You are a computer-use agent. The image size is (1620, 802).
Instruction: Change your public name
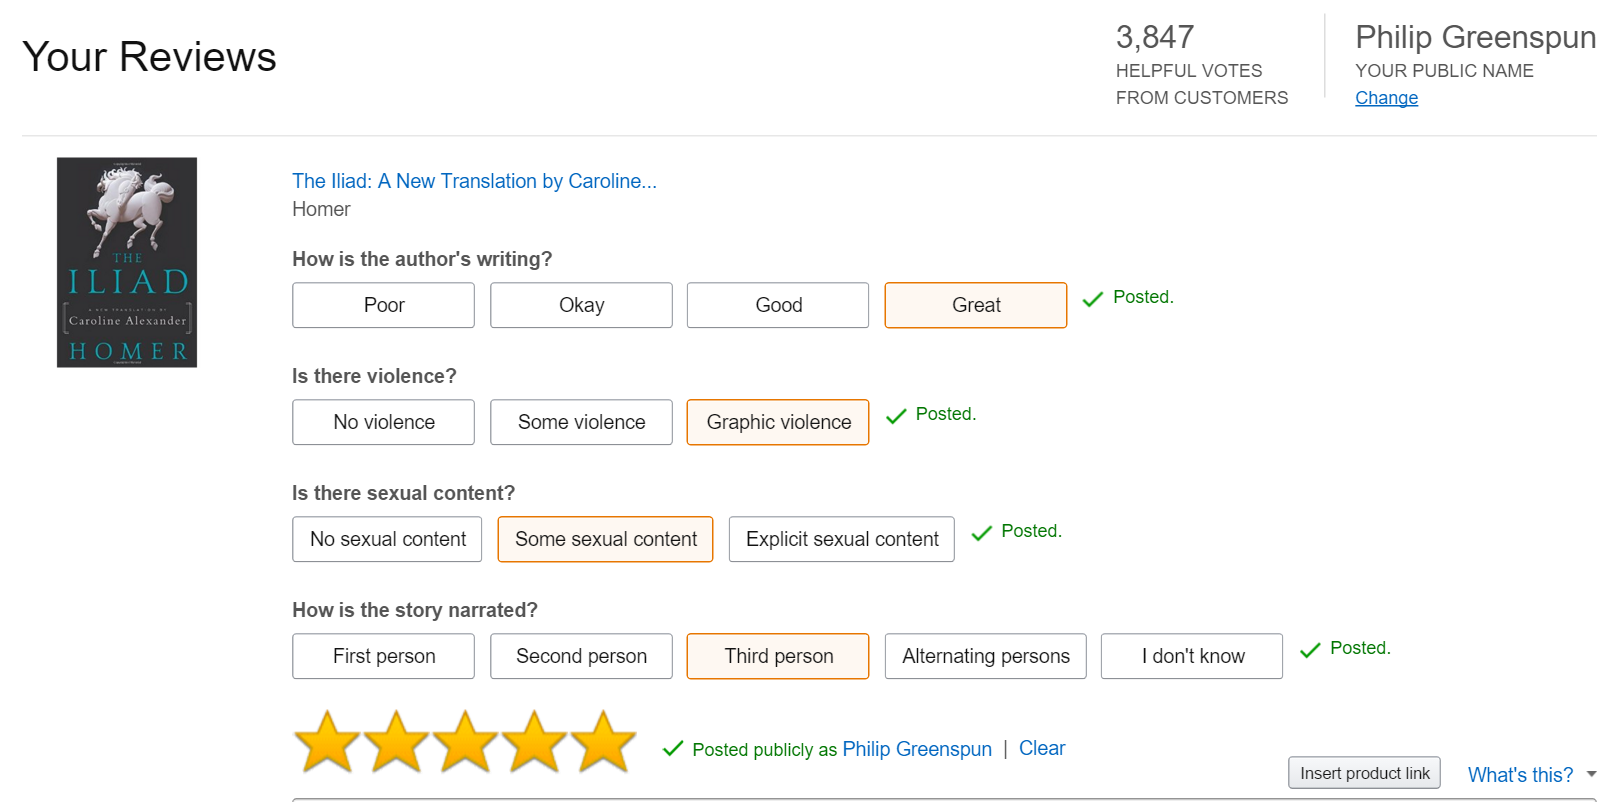coord(1386,98)
